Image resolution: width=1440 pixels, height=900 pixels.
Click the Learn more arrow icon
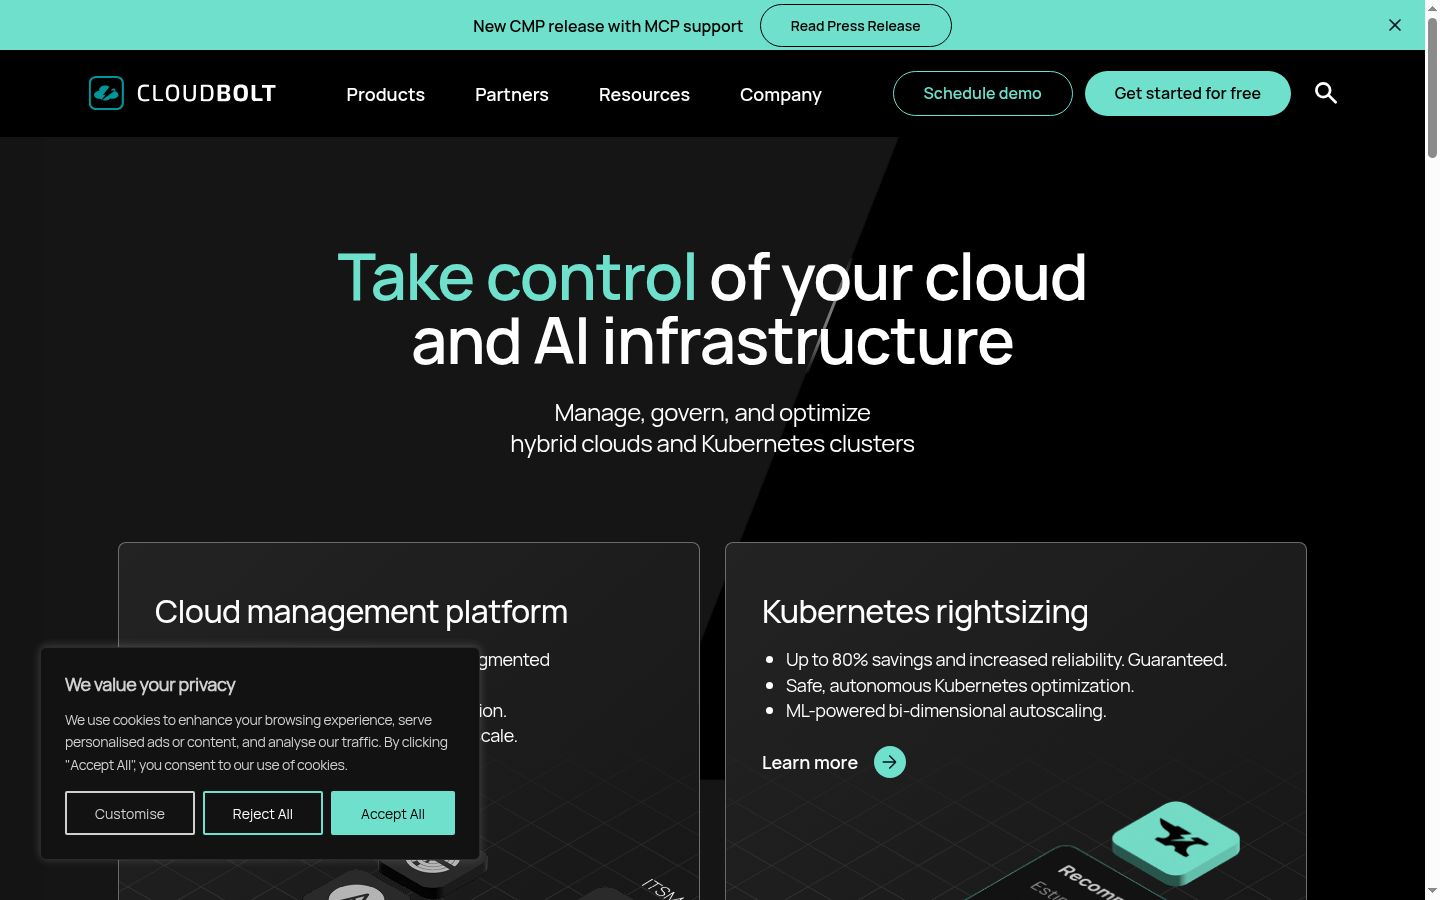pos(890,762)
